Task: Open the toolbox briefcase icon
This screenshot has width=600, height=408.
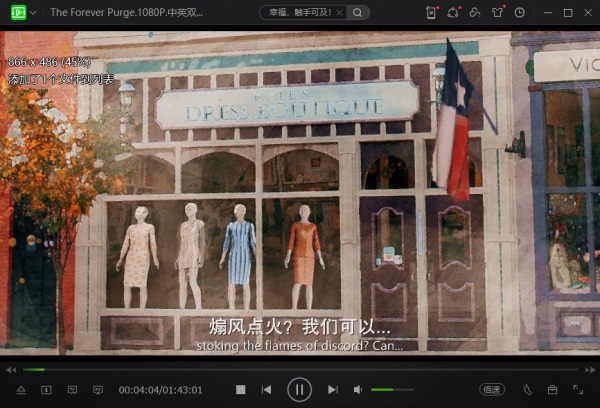Action: (552, 390)
